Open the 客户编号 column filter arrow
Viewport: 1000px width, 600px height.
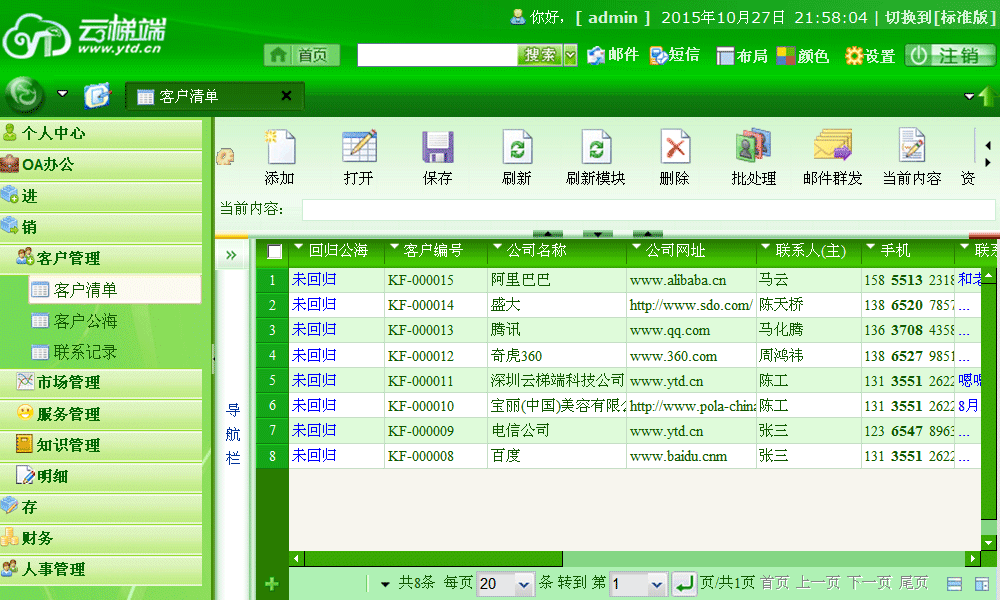pos(394,247)
